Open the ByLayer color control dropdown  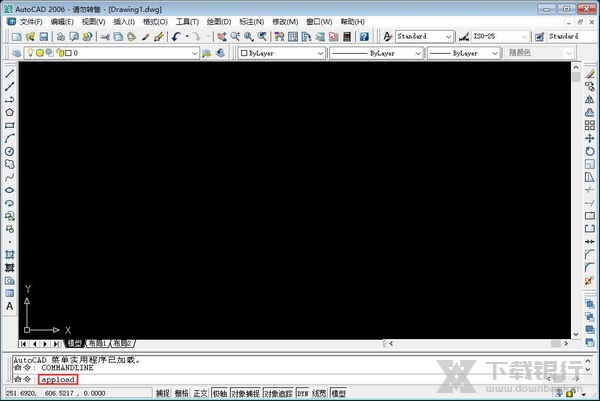pos(281,53)
